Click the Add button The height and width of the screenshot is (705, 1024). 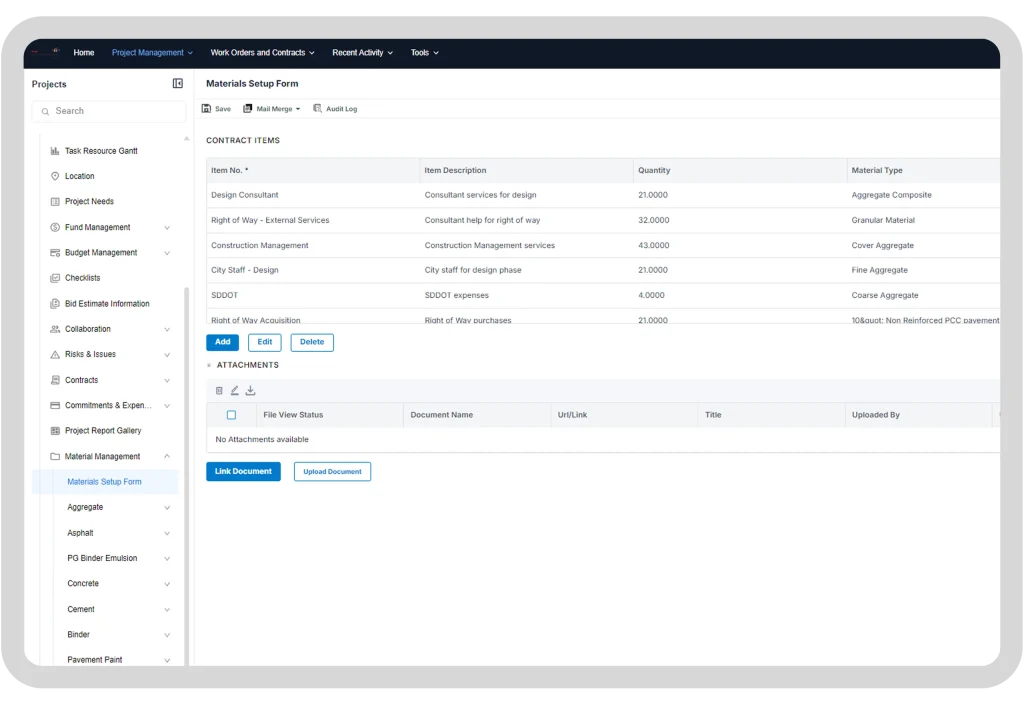pos(223,342)
